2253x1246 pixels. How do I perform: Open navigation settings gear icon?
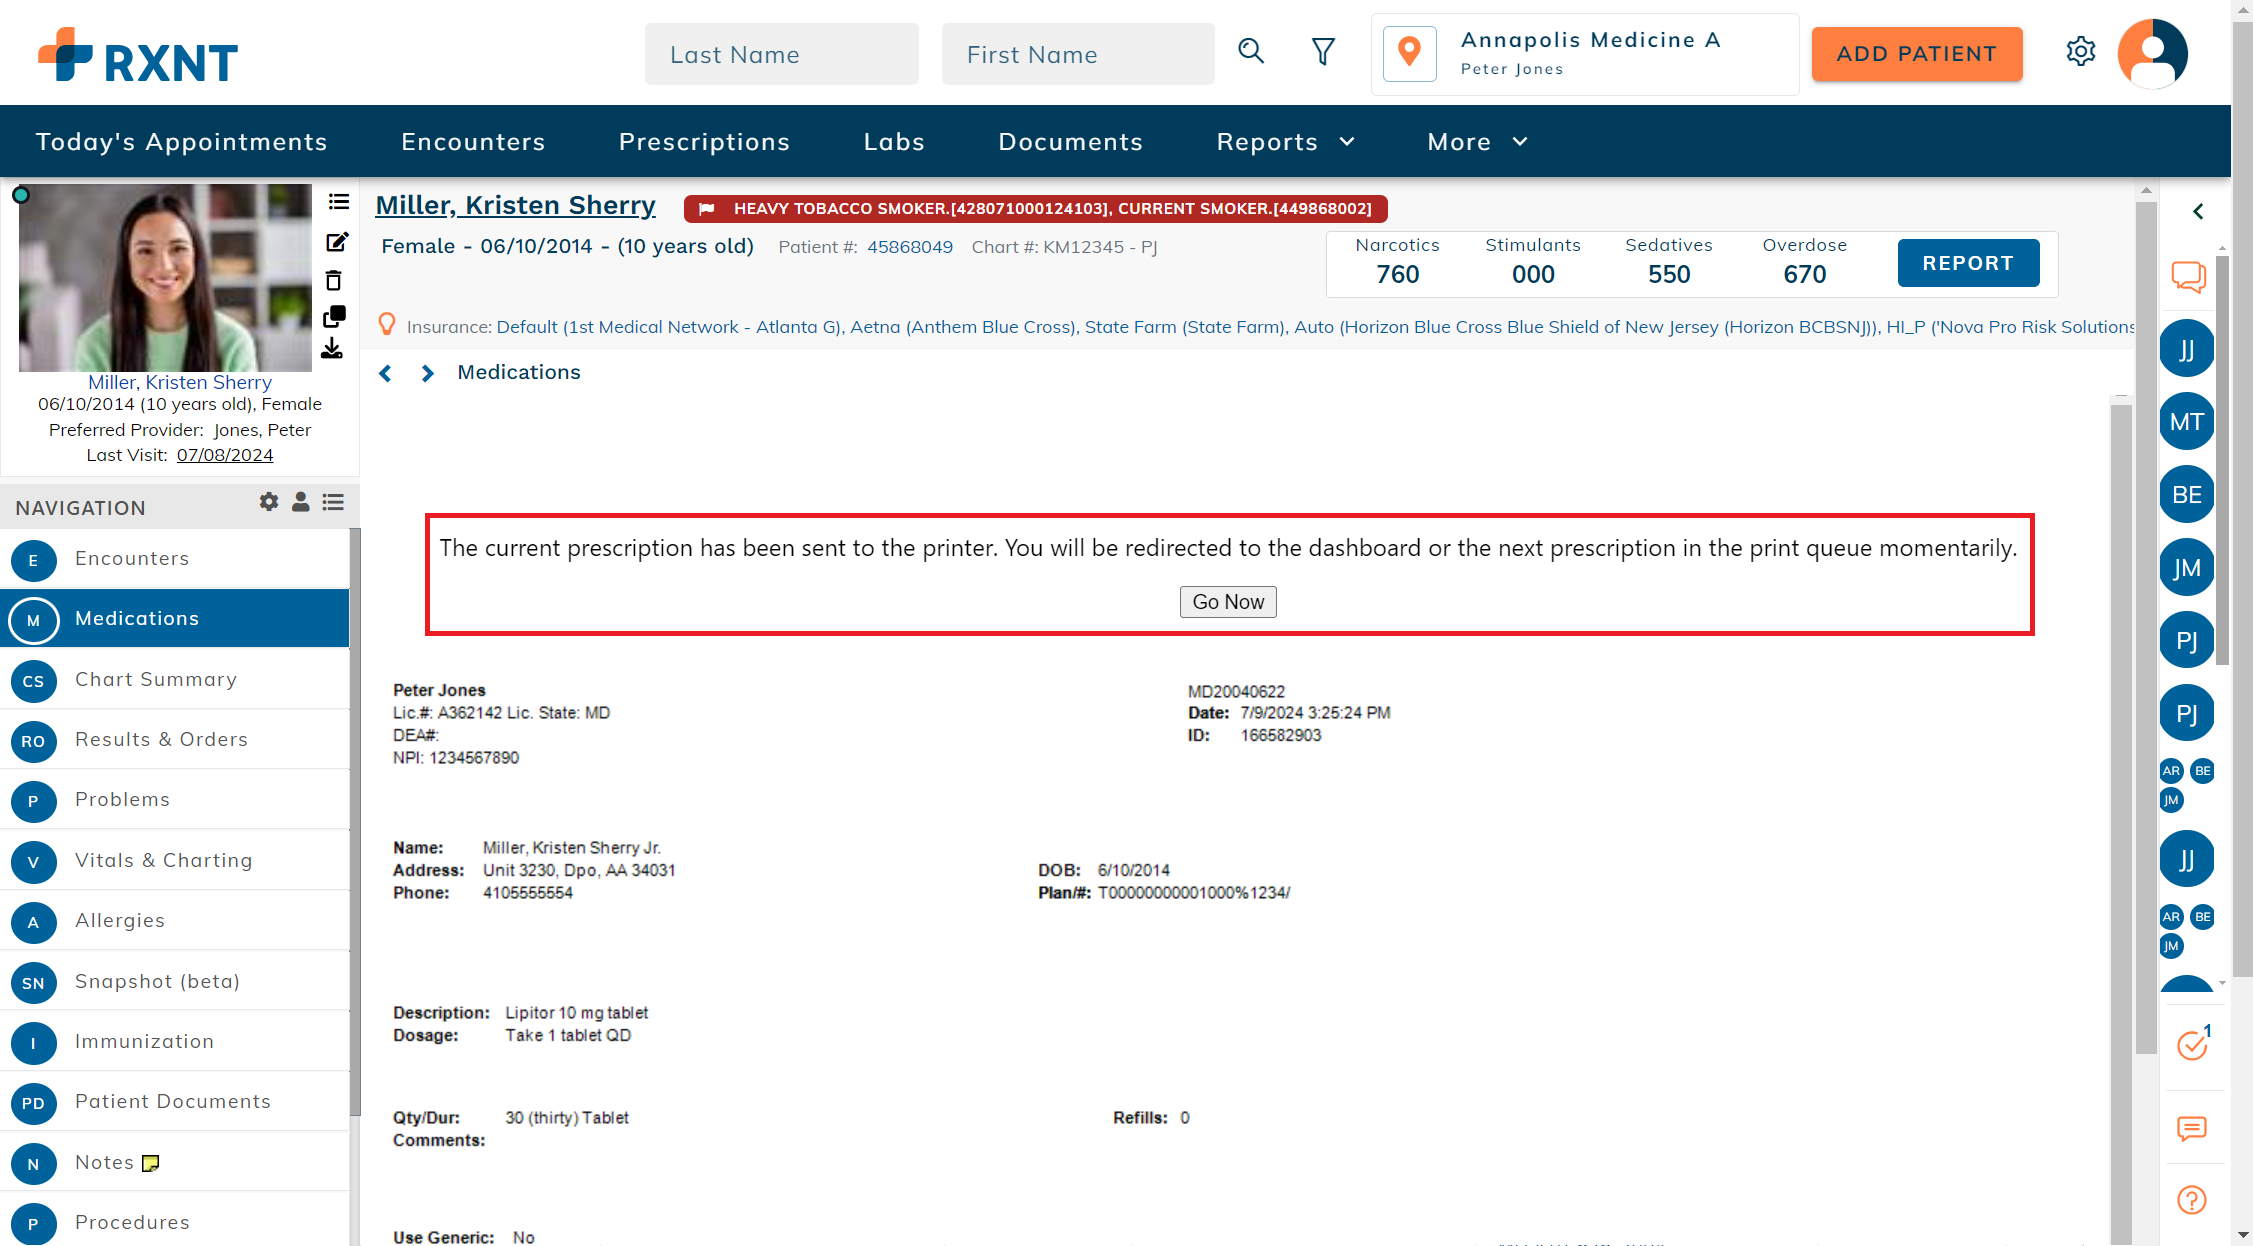(x=269, y=502)
